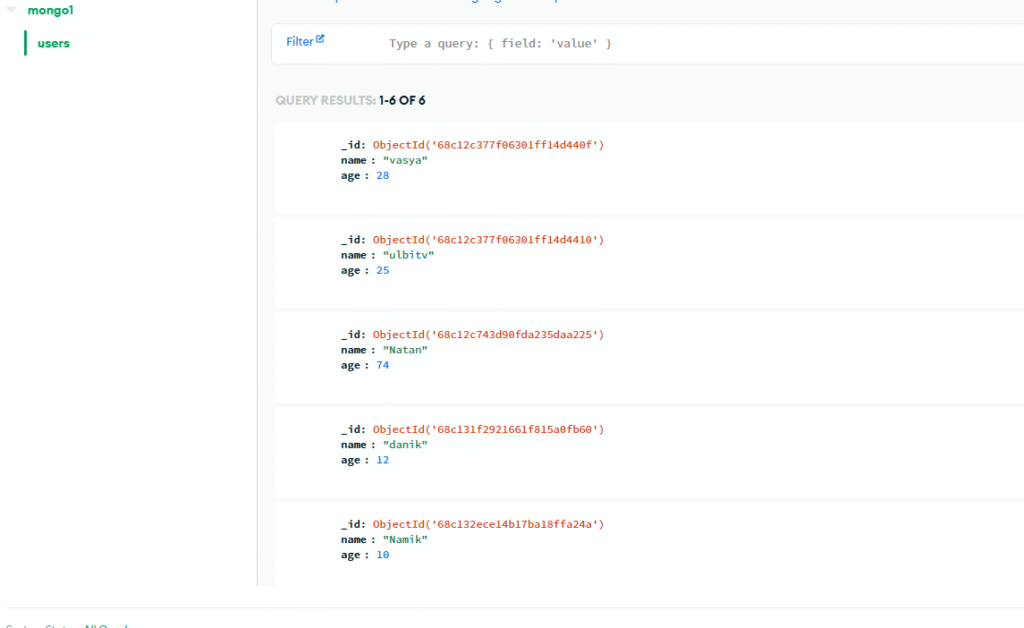
Task: Focus the query filter input field
Action: 600,44
